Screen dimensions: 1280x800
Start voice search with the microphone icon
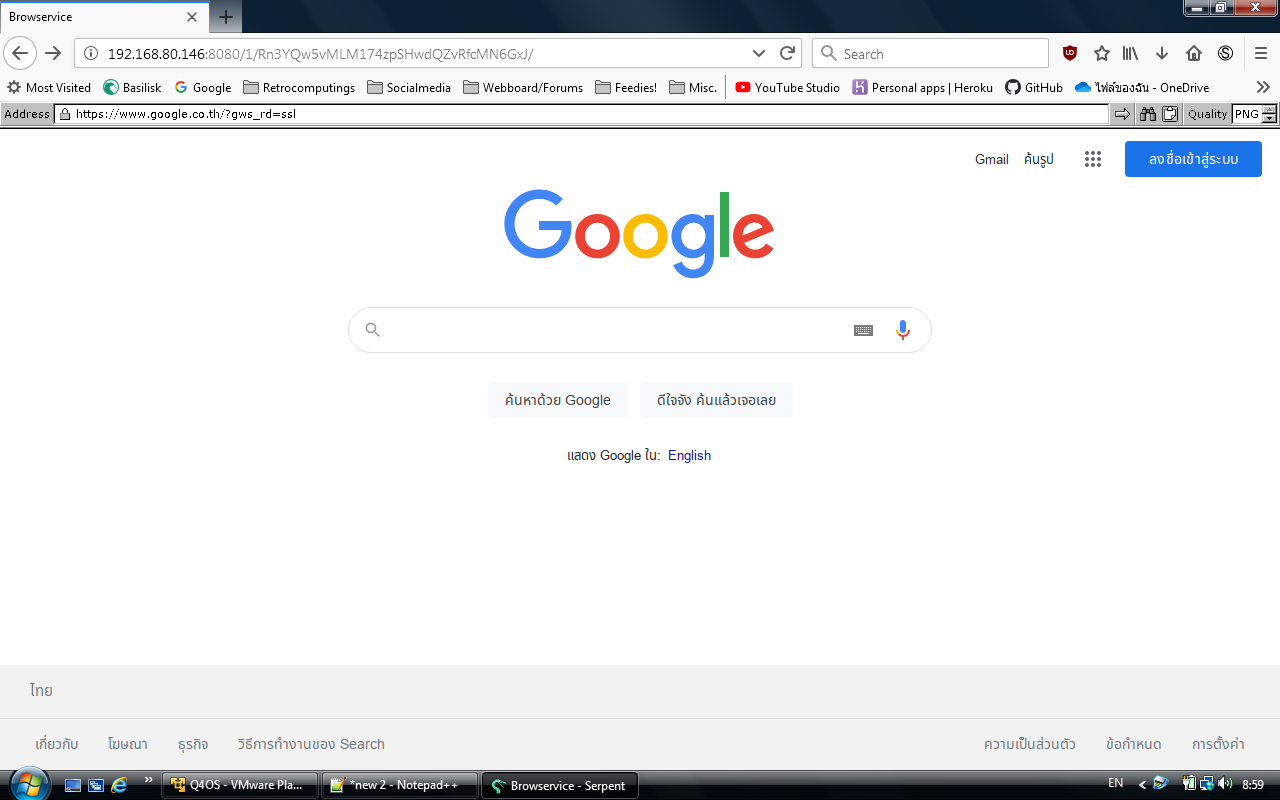tap(903, 330)
